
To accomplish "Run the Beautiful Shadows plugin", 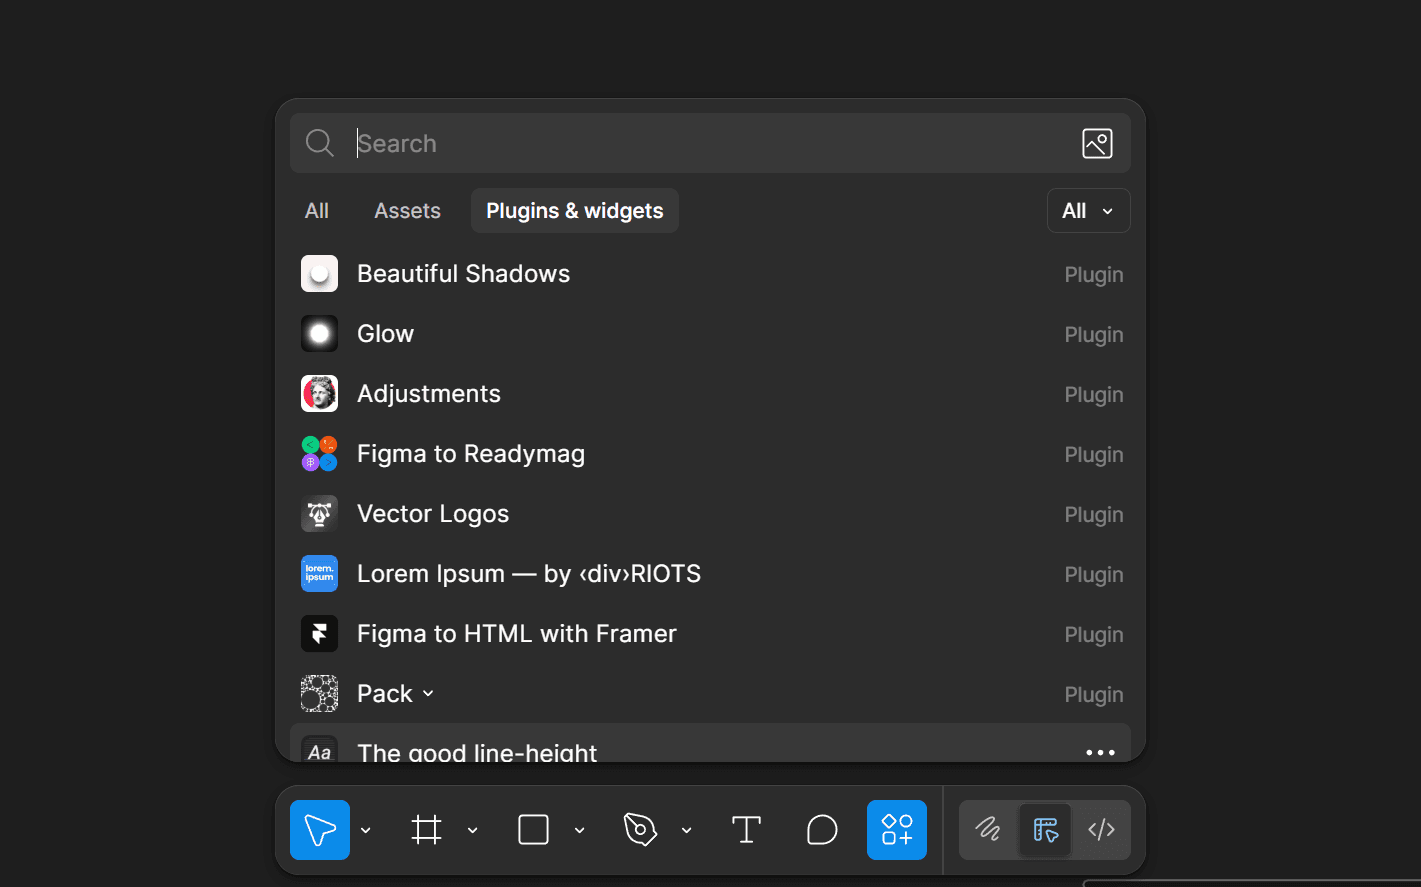I will [710, 274].
